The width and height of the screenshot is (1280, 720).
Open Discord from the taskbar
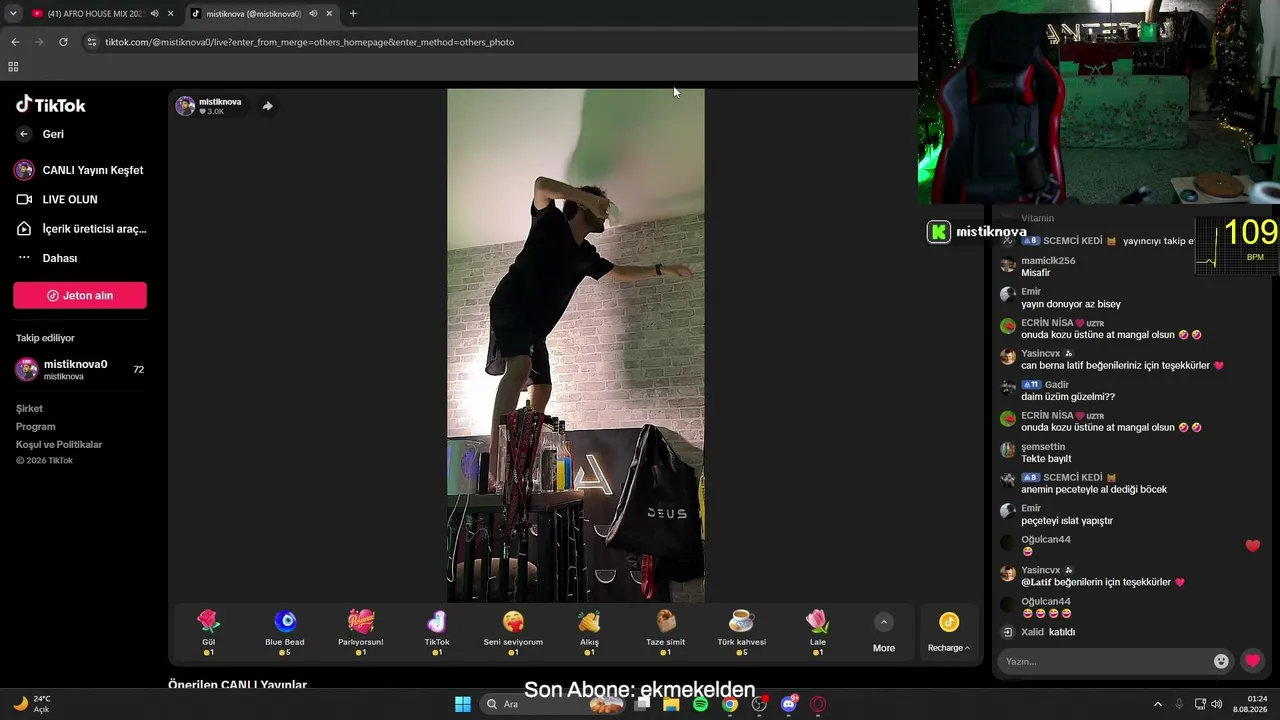(x=789, y=704)
